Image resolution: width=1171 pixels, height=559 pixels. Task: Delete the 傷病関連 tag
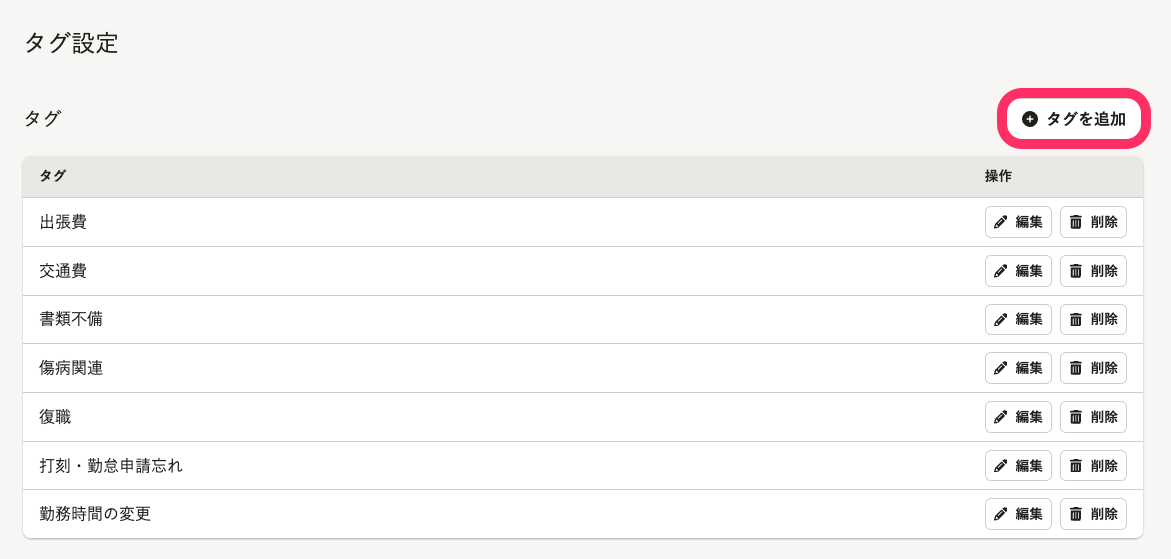pyautogui.click(x=1093, y=368)
